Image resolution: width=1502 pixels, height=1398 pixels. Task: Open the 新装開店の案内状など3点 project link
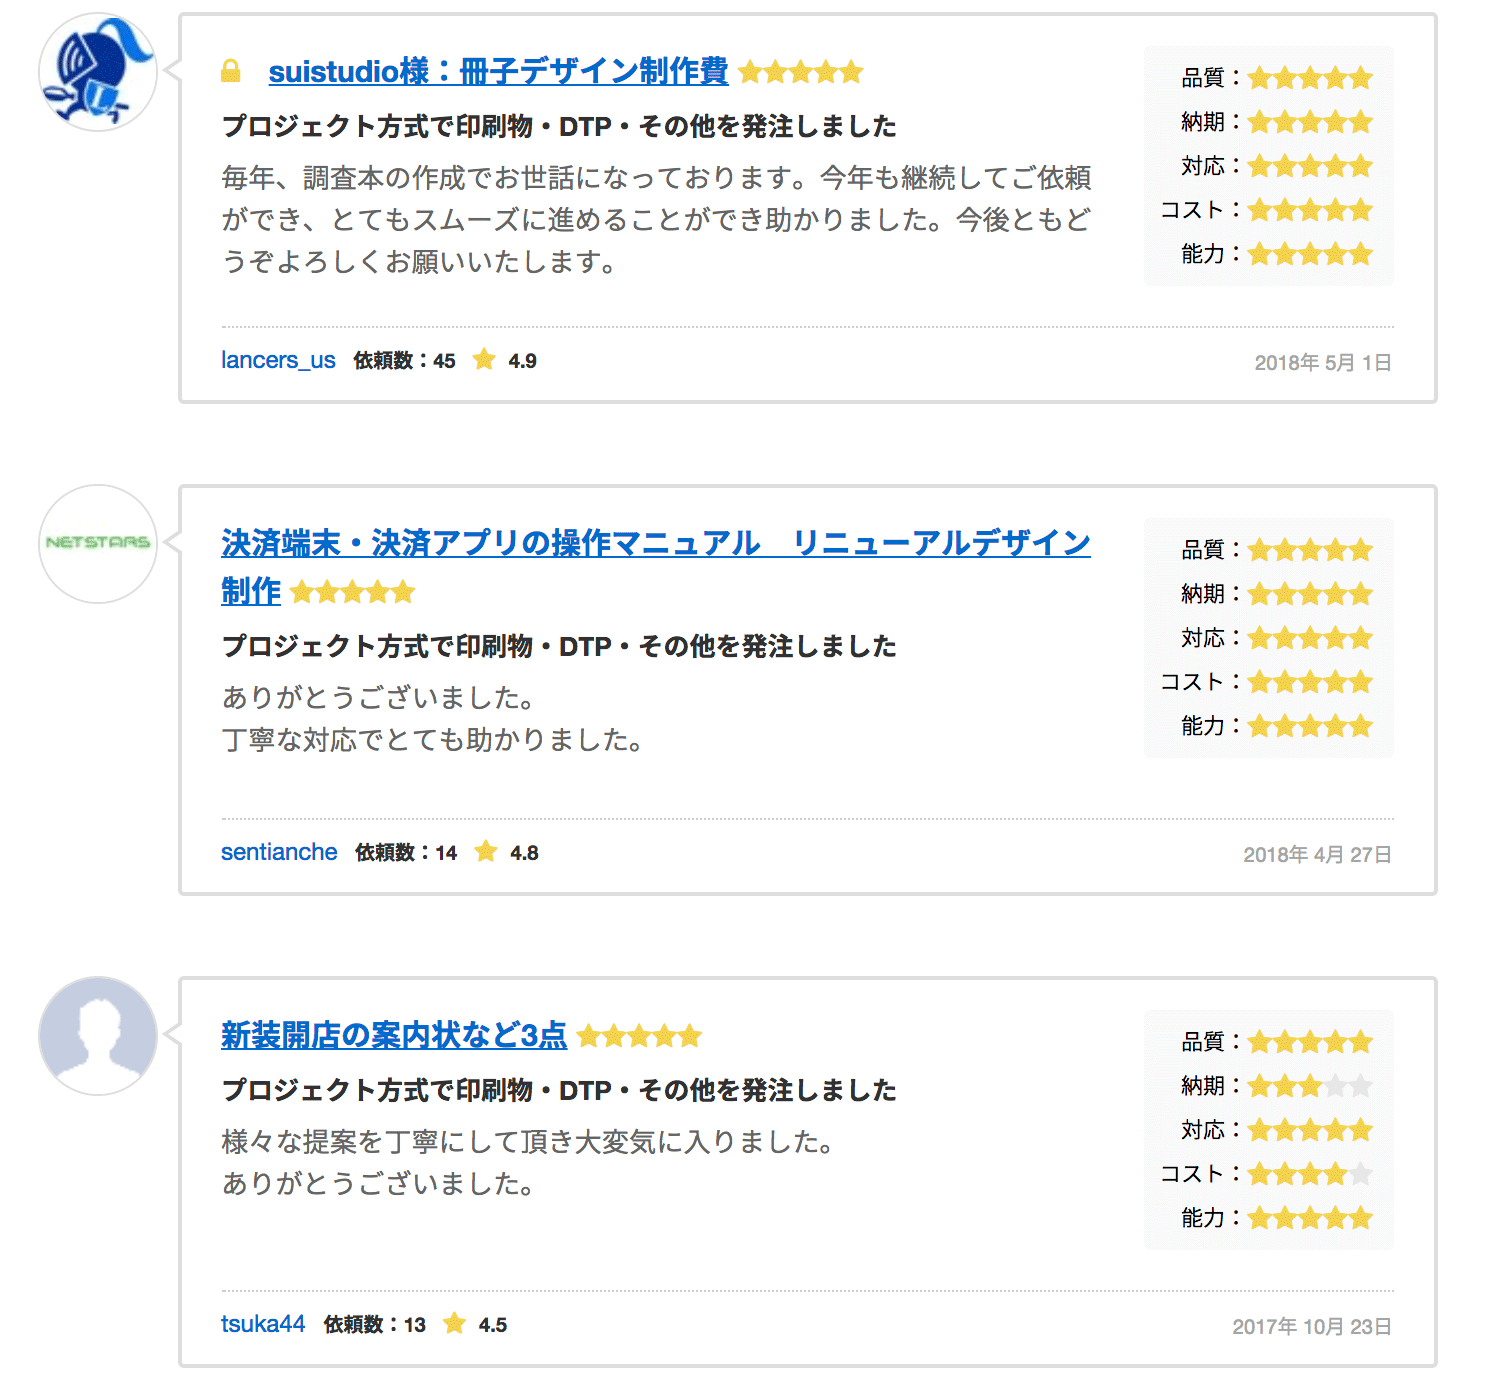click(393, 1035)
